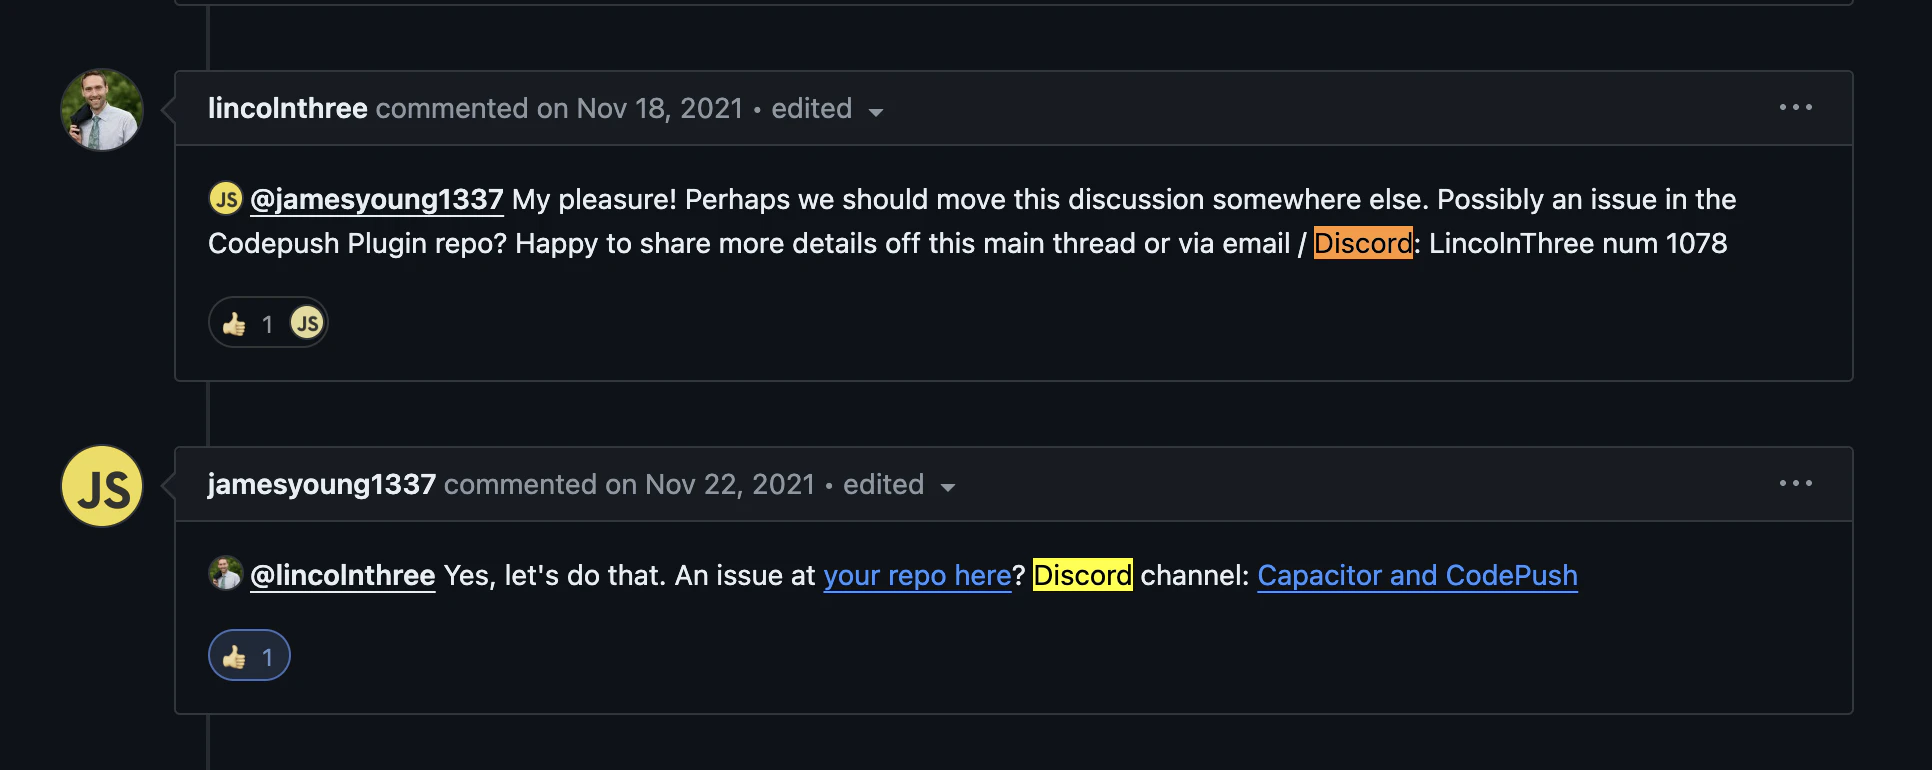Screen dimensions: 1932x770
Task: Open the Nov 18, 2021 comment timestamp
Action: coord(659,108)
